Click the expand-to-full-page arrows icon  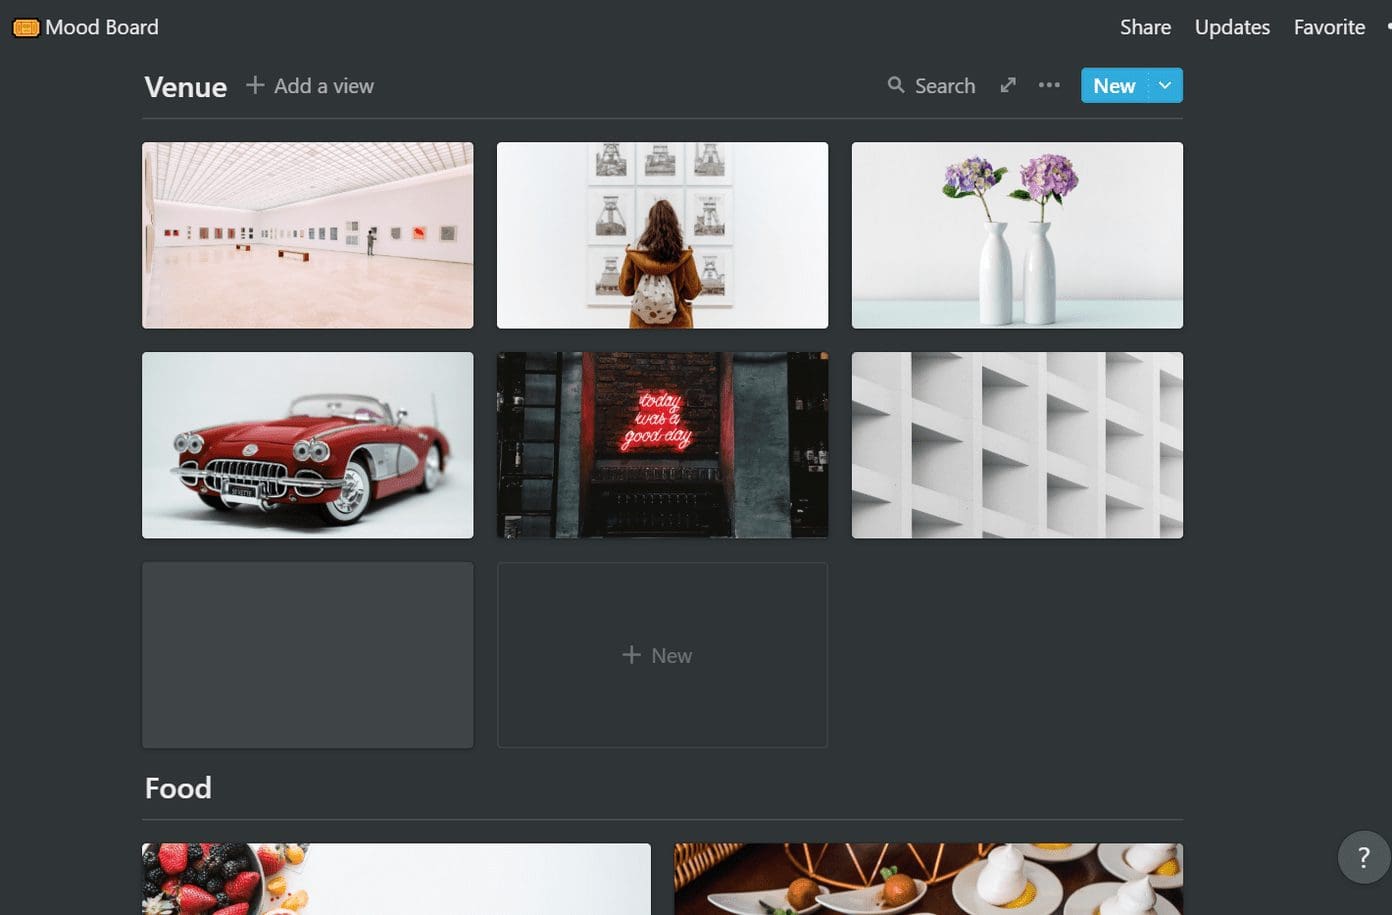(x=1007, y=86)
